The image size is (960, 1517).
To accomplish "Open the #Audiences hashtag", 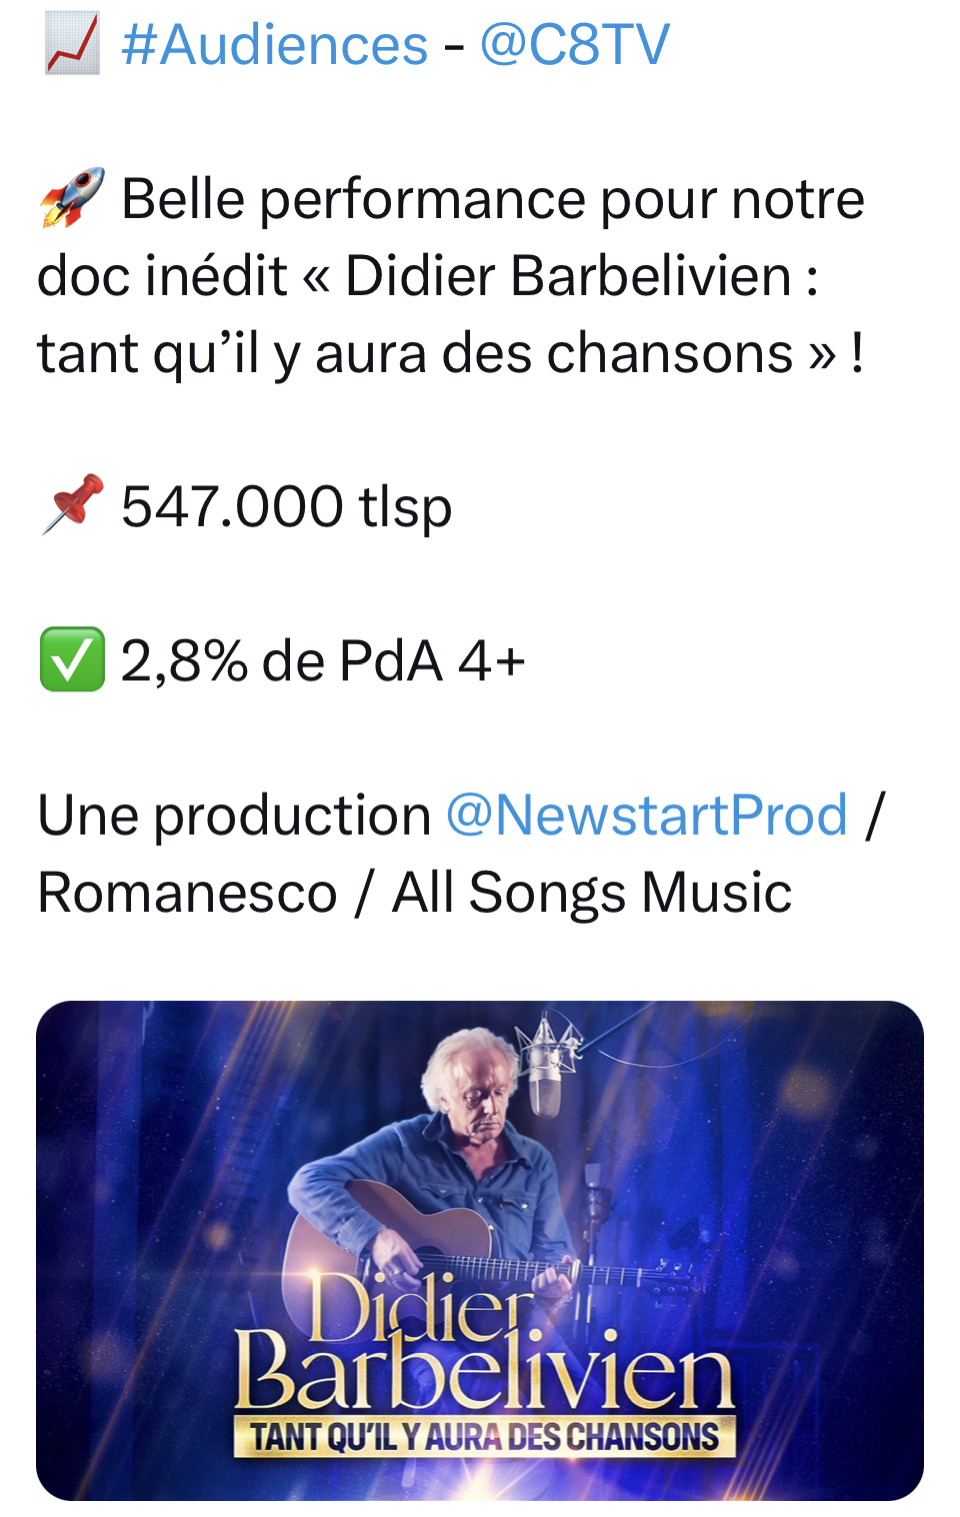I will tap(274, 45).
